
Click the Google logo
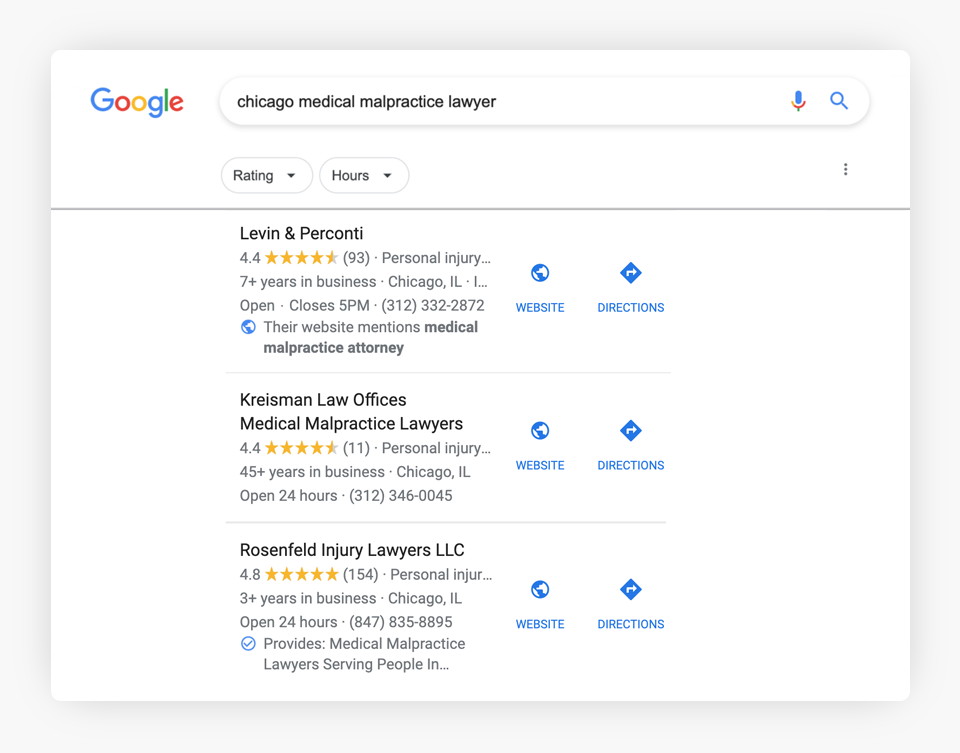(137, 102)
